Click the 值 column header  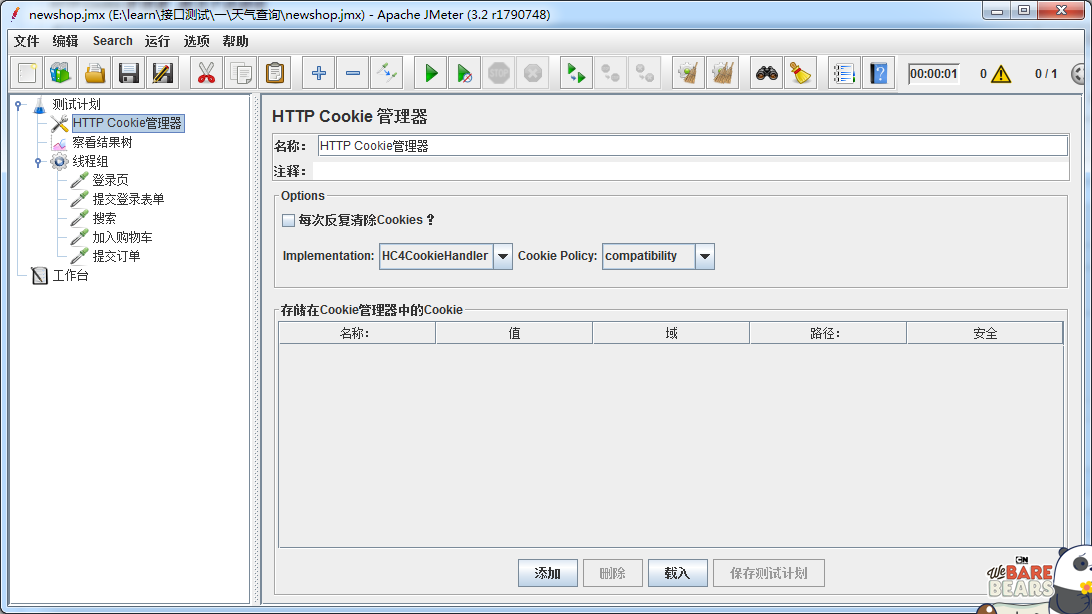pyautogui.click(x=514, y=333)
